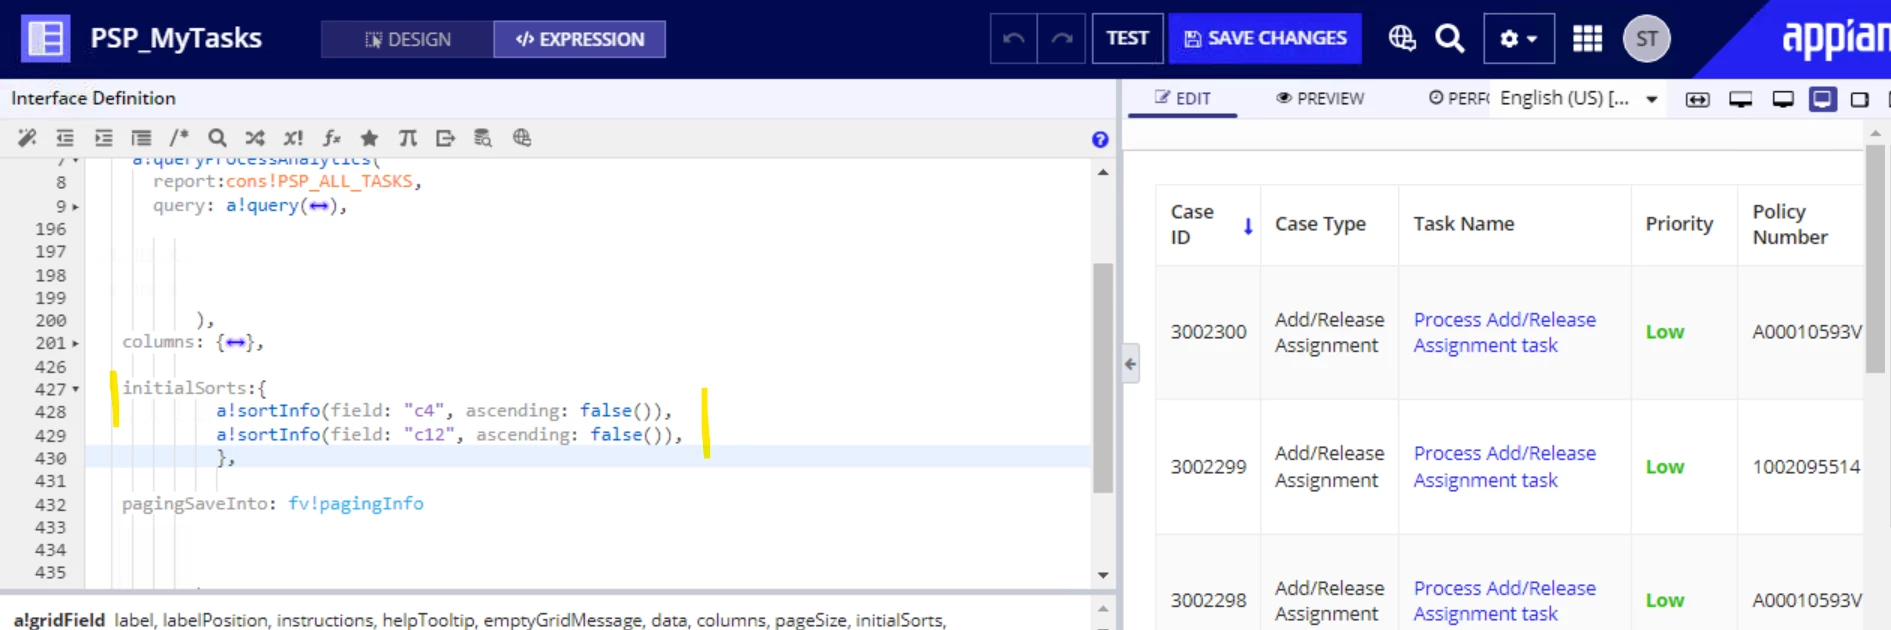This screenshot has width=1891, height=630.
Task: Expand collapsed code at line 9
Action: (75, 207)
